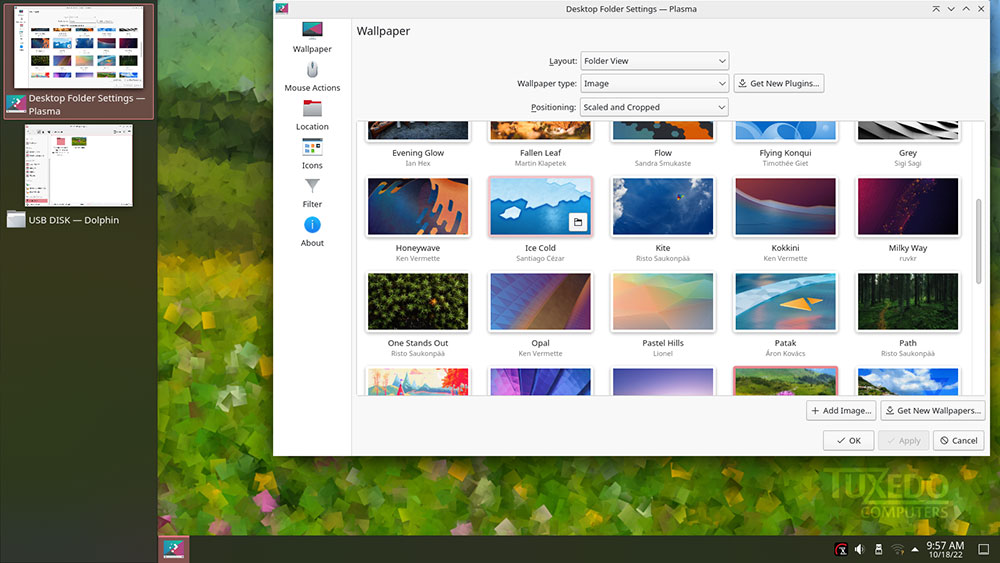Open the Wi-Fi network tray icon
Image resolution: width=1000 pixels, height=563 pixels.
[x=897, y=549]
